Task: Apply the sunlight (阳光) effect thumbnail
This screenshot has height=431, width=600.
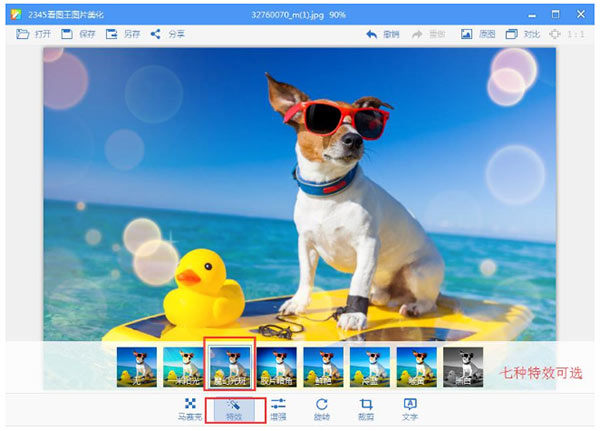Action: pyautogui.click(x=183, y=367)
